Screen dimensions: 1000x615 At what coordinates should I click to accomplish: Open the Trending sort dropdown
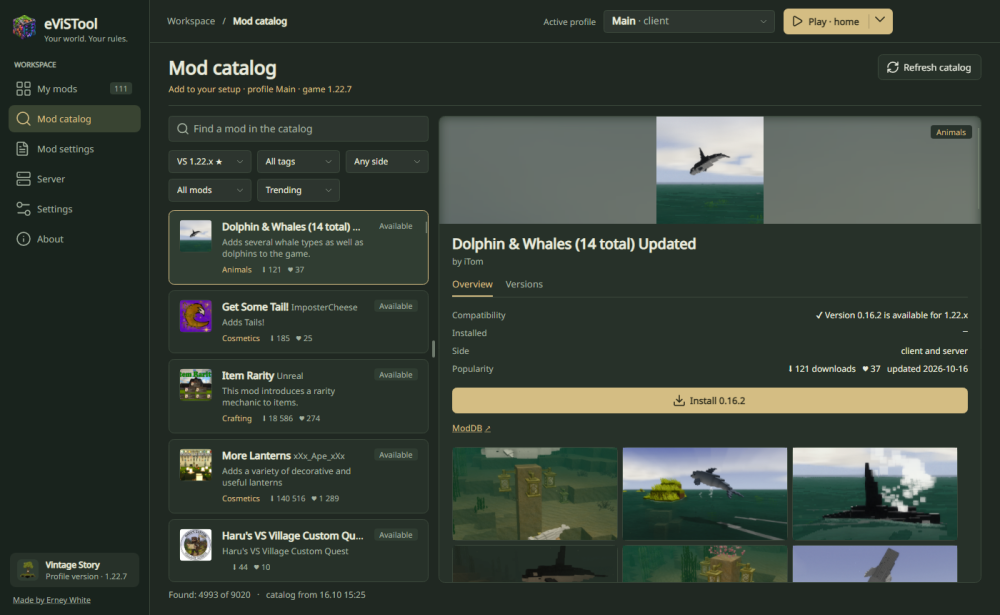(298, 190)
